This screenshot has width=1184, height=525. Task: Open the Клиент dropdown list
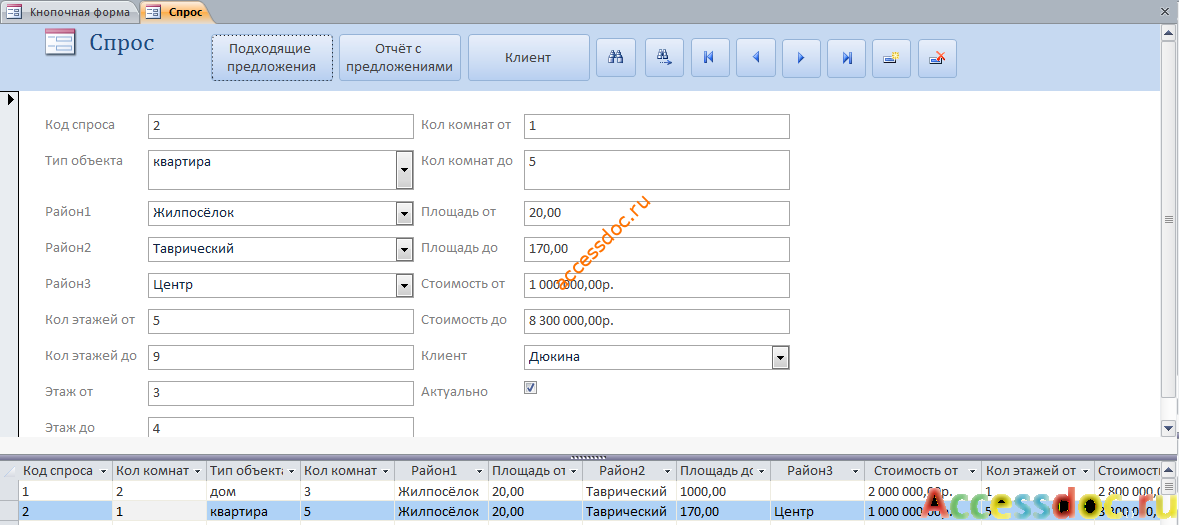click(x=781, y=357)
